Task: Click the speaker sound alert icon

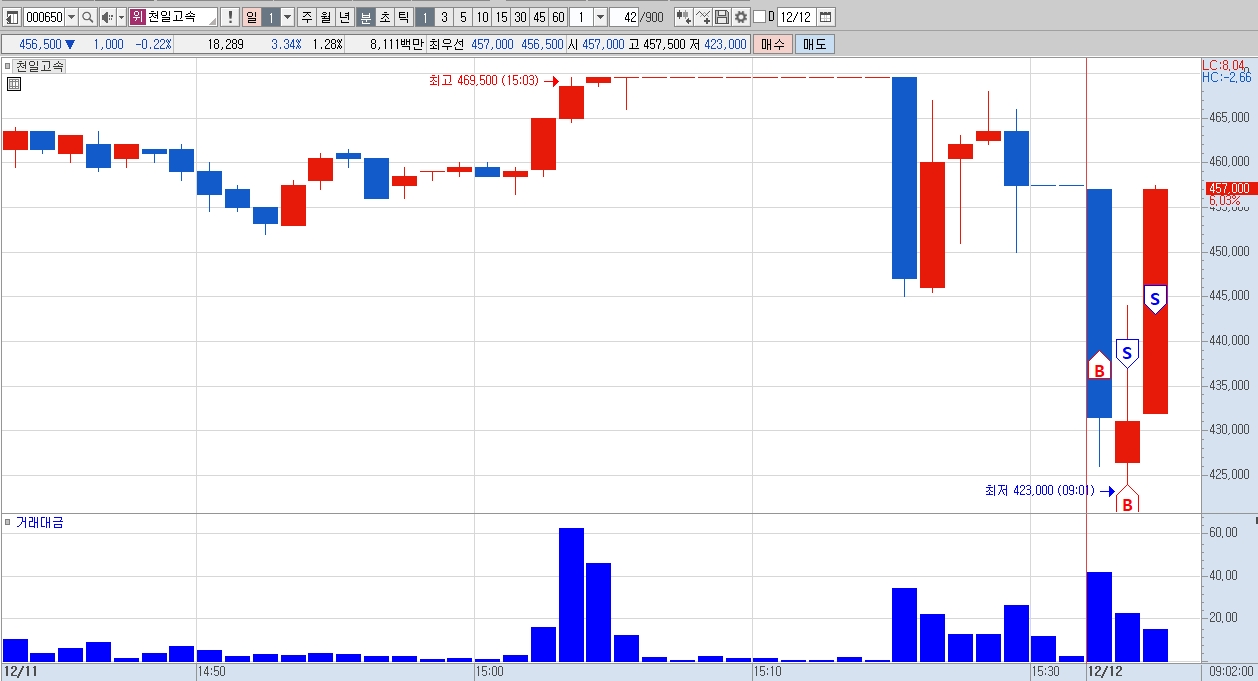Action: pos(108,17)
